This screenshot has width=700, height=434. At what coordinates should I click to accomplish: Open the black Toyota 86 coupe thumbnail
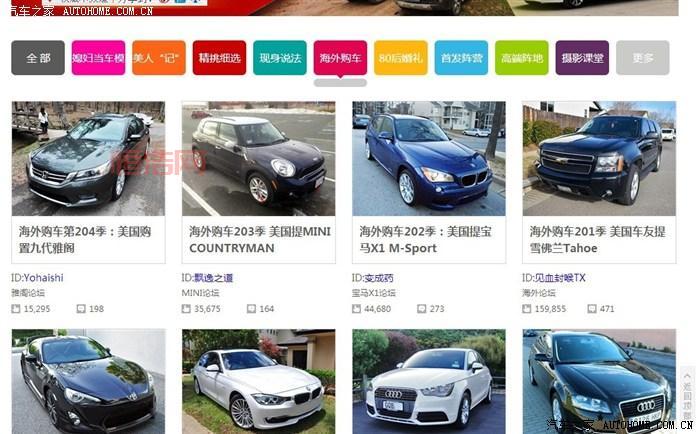click(88, 382)
